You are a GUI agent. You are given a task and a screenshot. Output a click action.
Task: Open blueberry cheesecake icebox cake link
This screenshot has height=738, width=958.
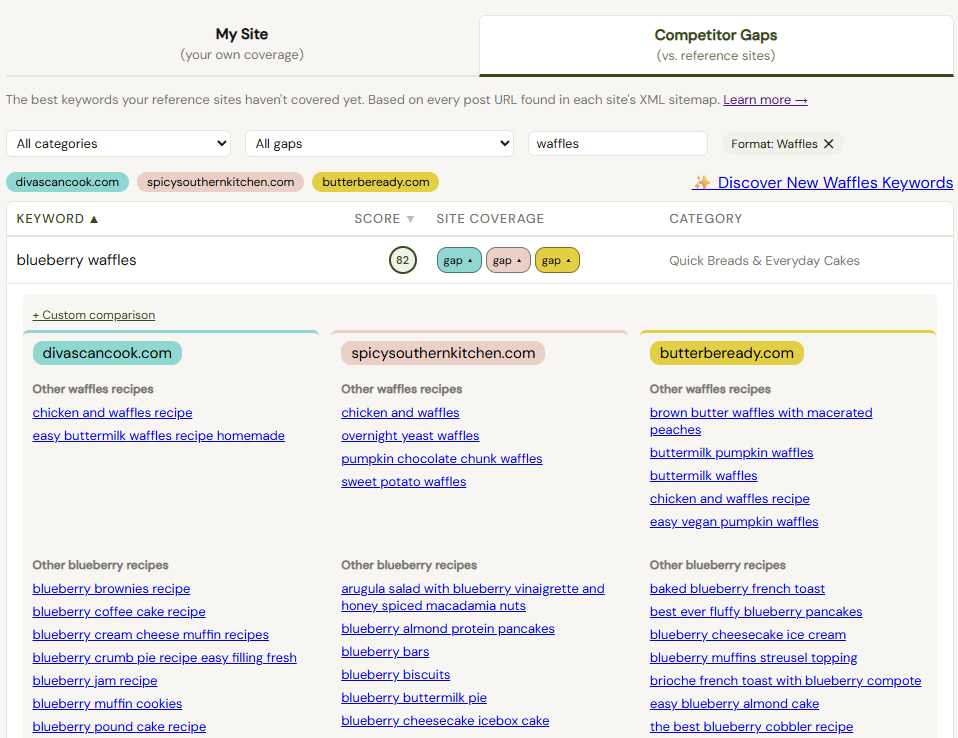click(445, 721)
